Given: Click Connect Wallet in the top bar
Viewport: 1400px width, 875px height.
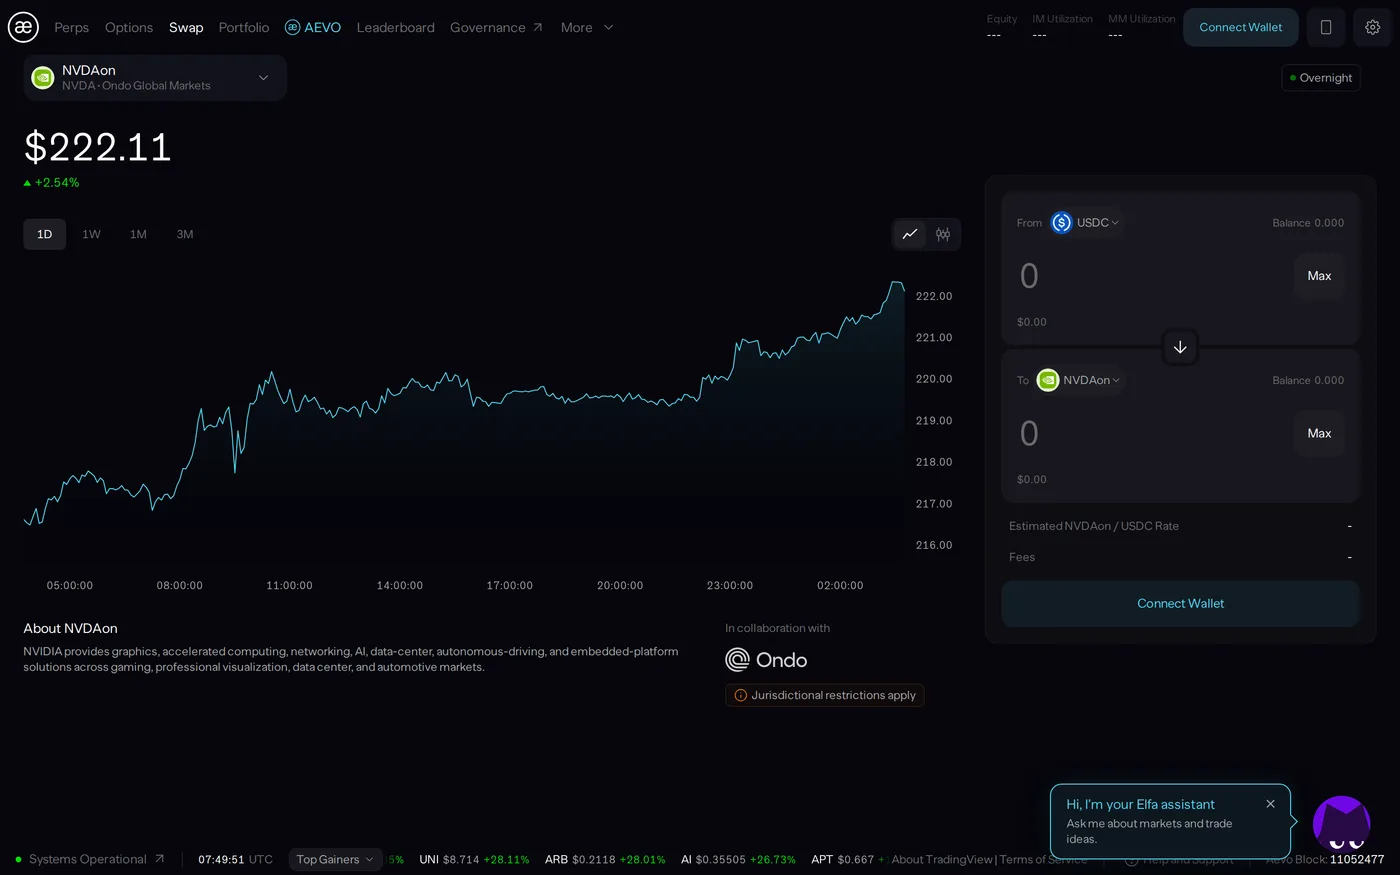Looking at the screenshot, I should coord(1241,27).
